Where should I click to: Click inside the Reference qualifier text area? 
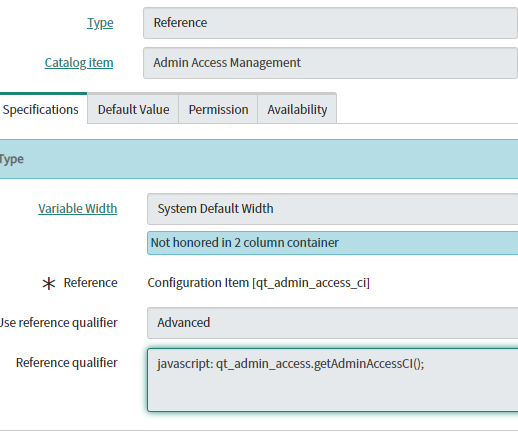pos(332,380)
